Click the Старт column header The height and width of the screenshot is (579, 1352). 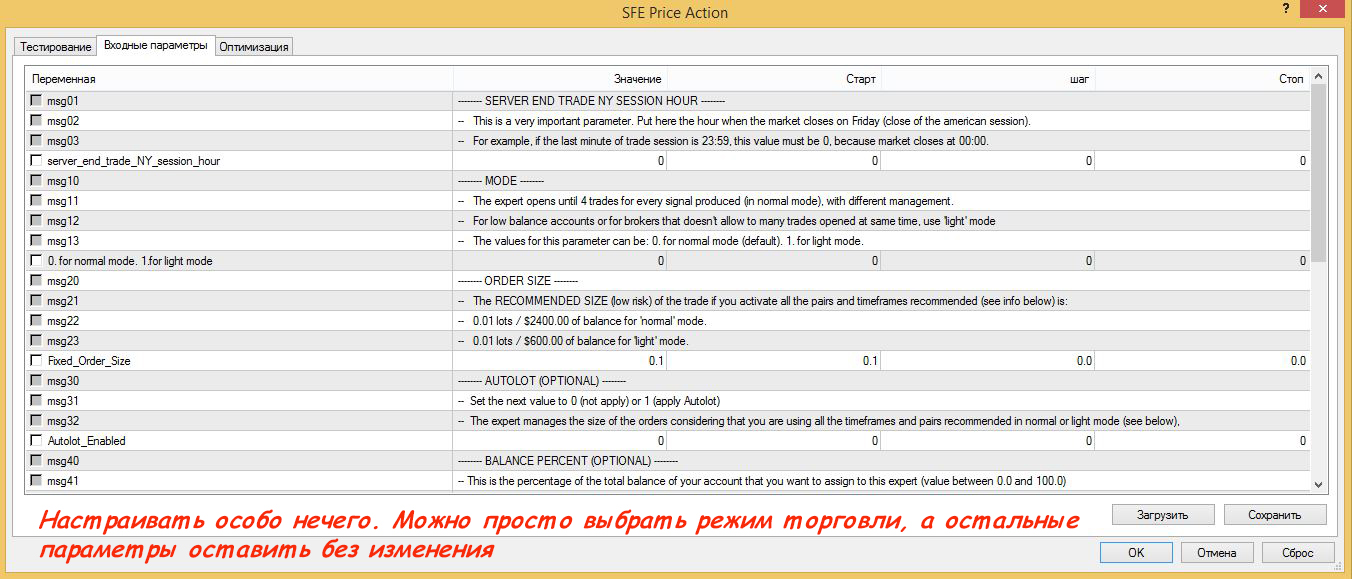tap(774, 79)
